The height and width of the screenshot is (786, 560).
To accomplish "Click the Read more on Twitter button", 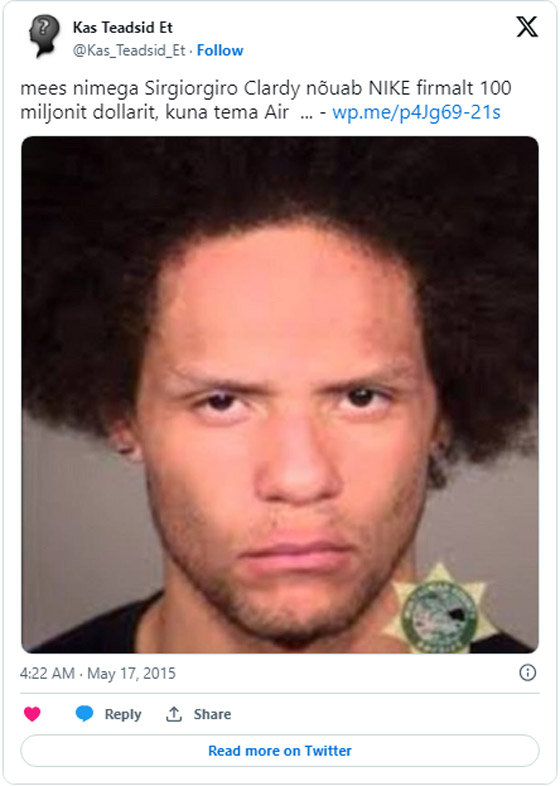I will coord(280,750).
